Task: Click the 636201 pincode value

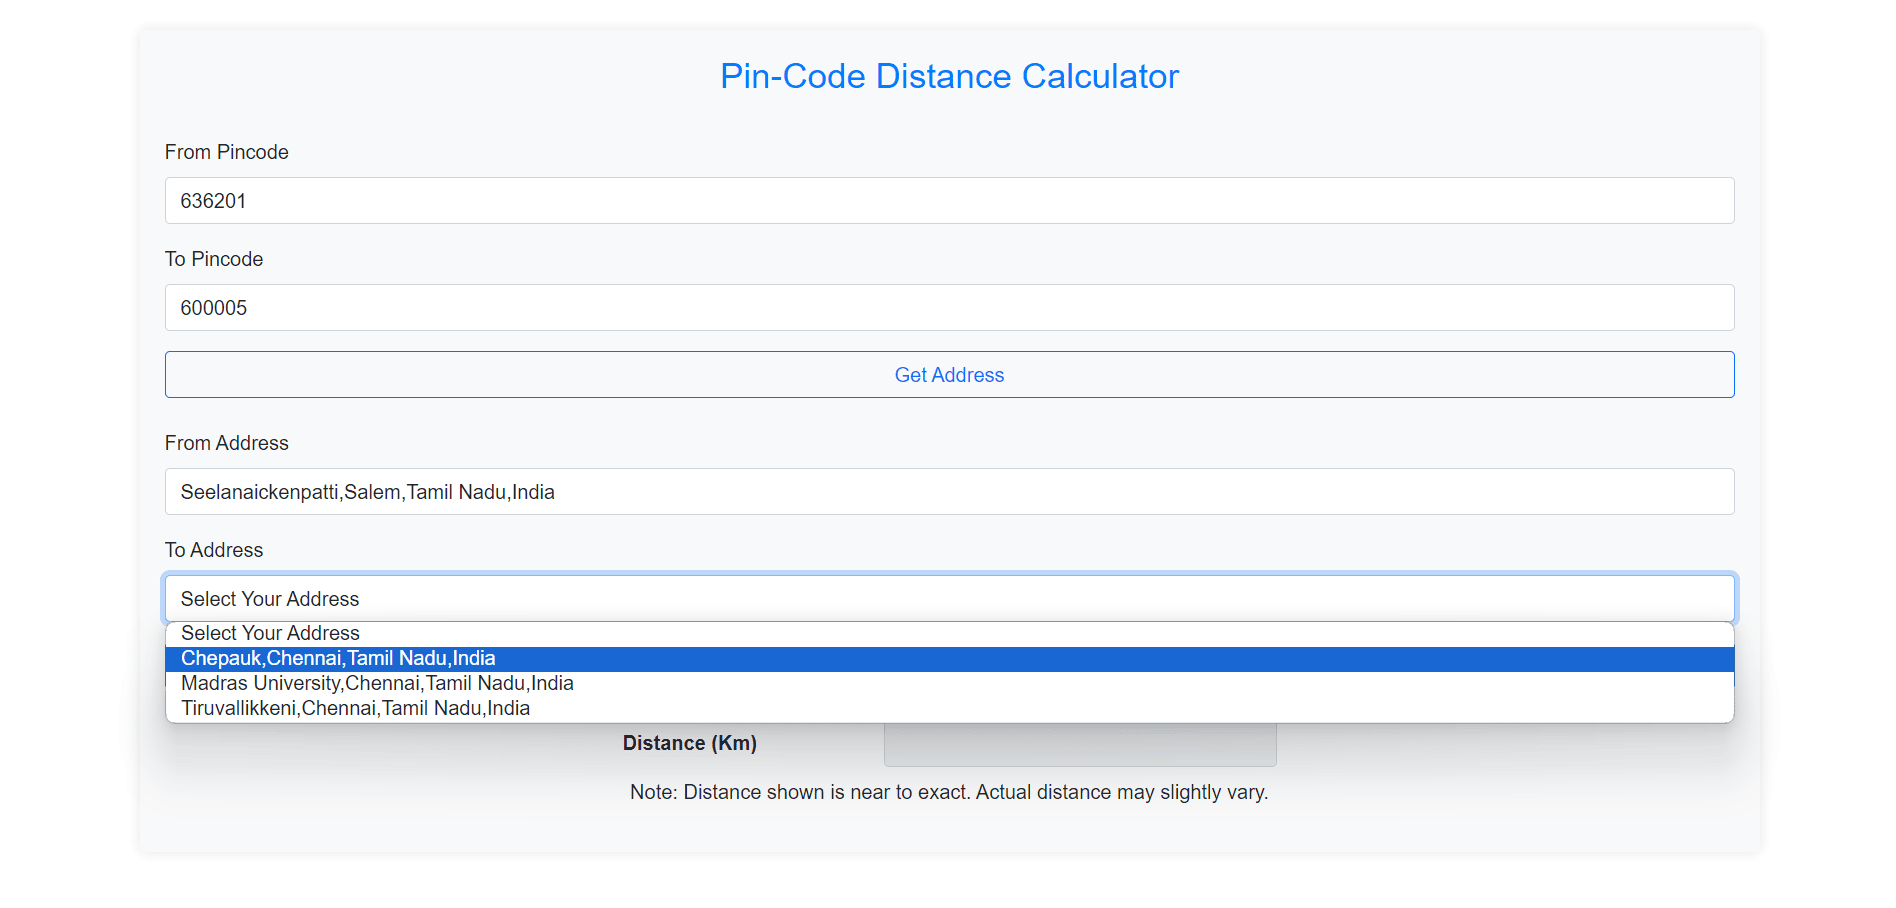Action: (213, 201)
